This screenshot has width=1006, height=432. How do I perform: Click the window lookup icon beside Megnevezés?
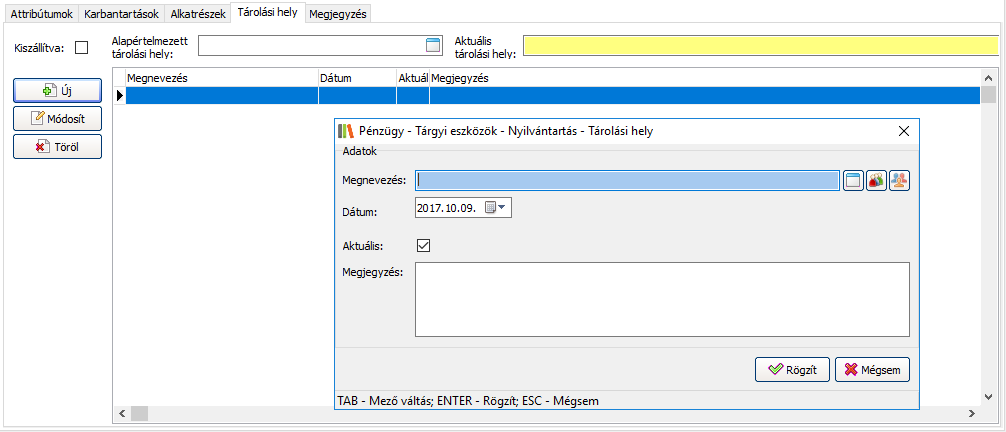click(853, 180)
